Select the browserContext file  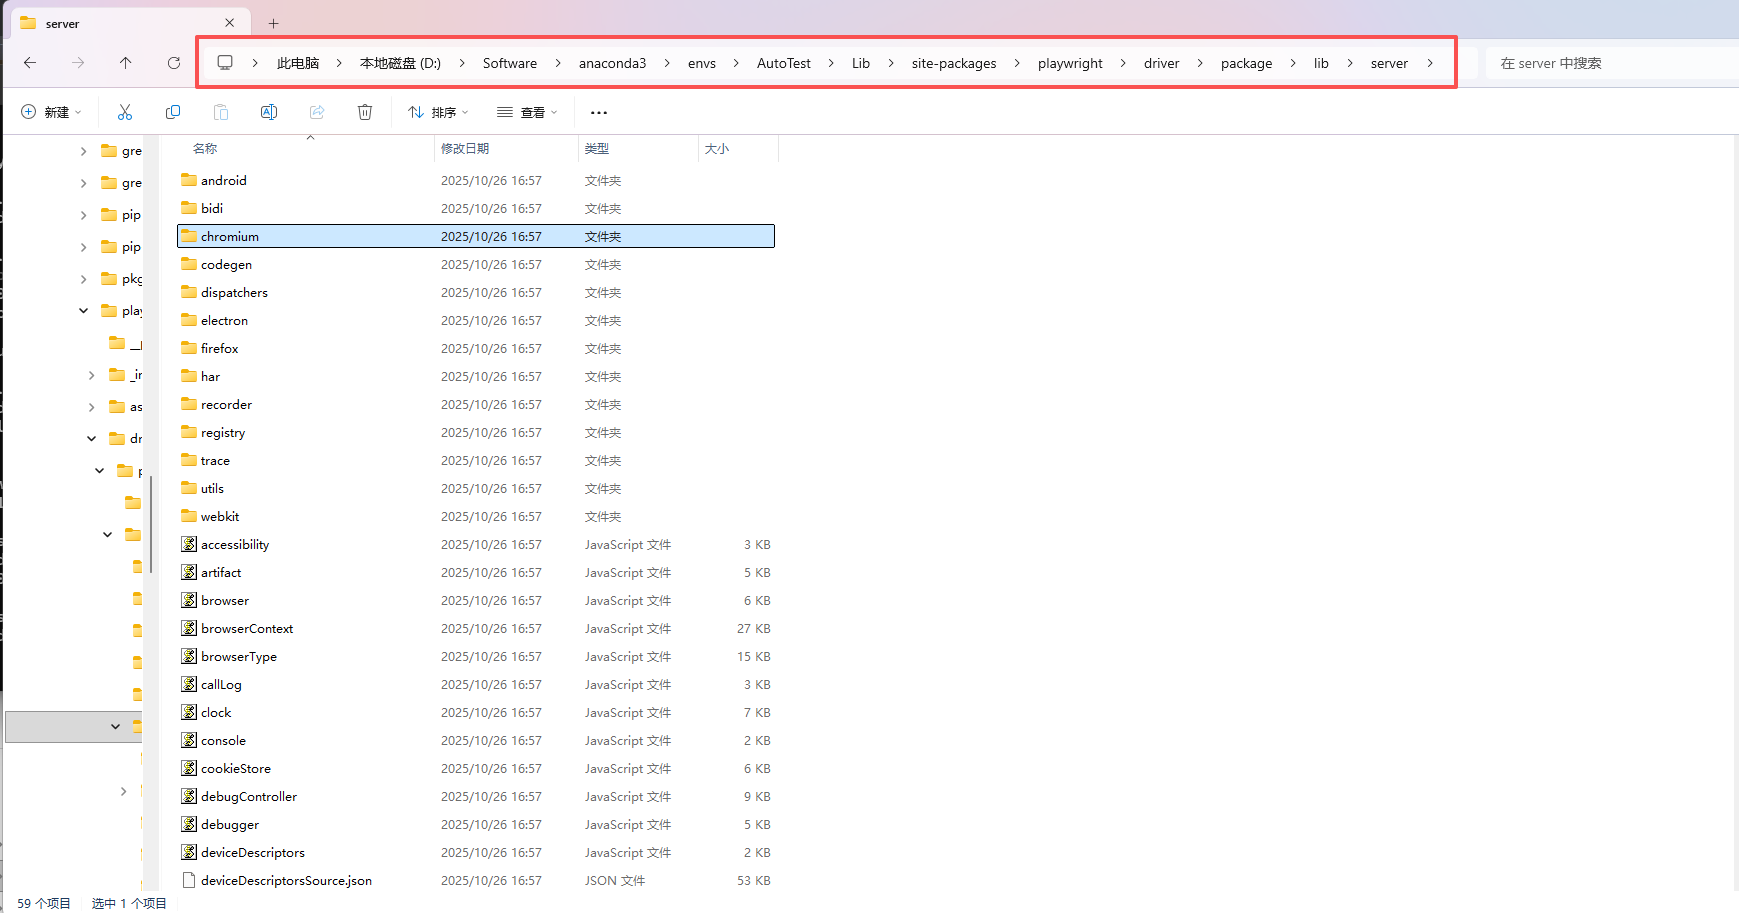(x=247, y=629)
